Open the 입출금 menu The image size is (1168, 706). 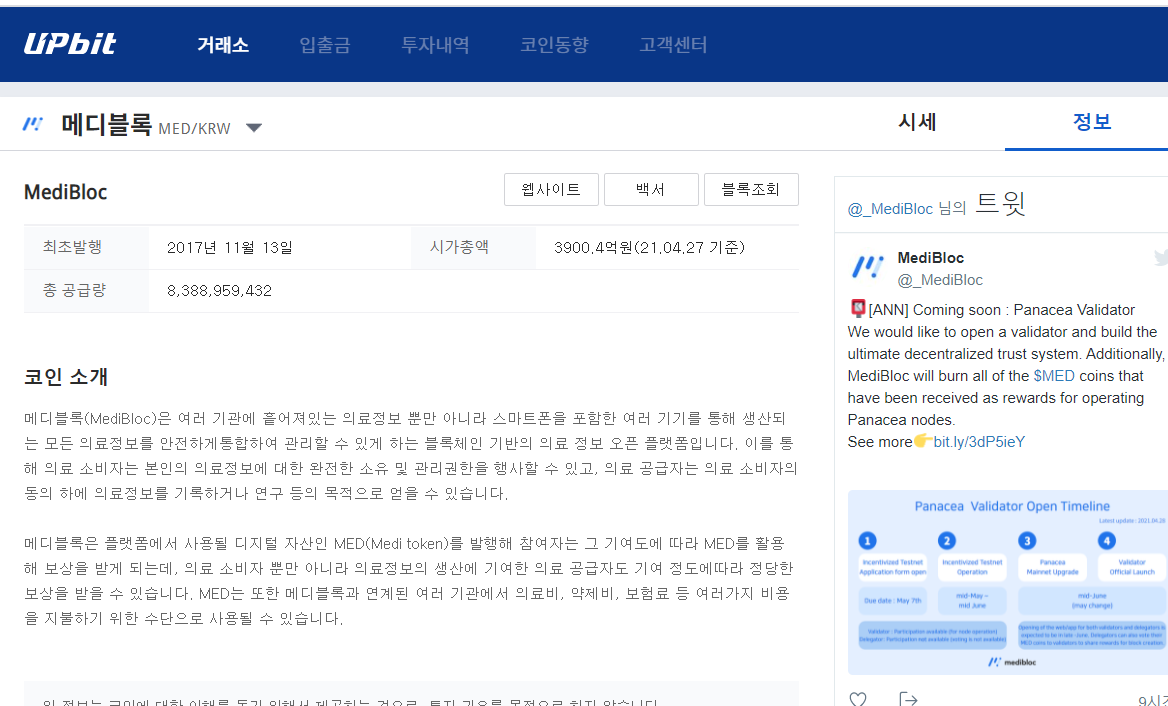tap(325, 45)
